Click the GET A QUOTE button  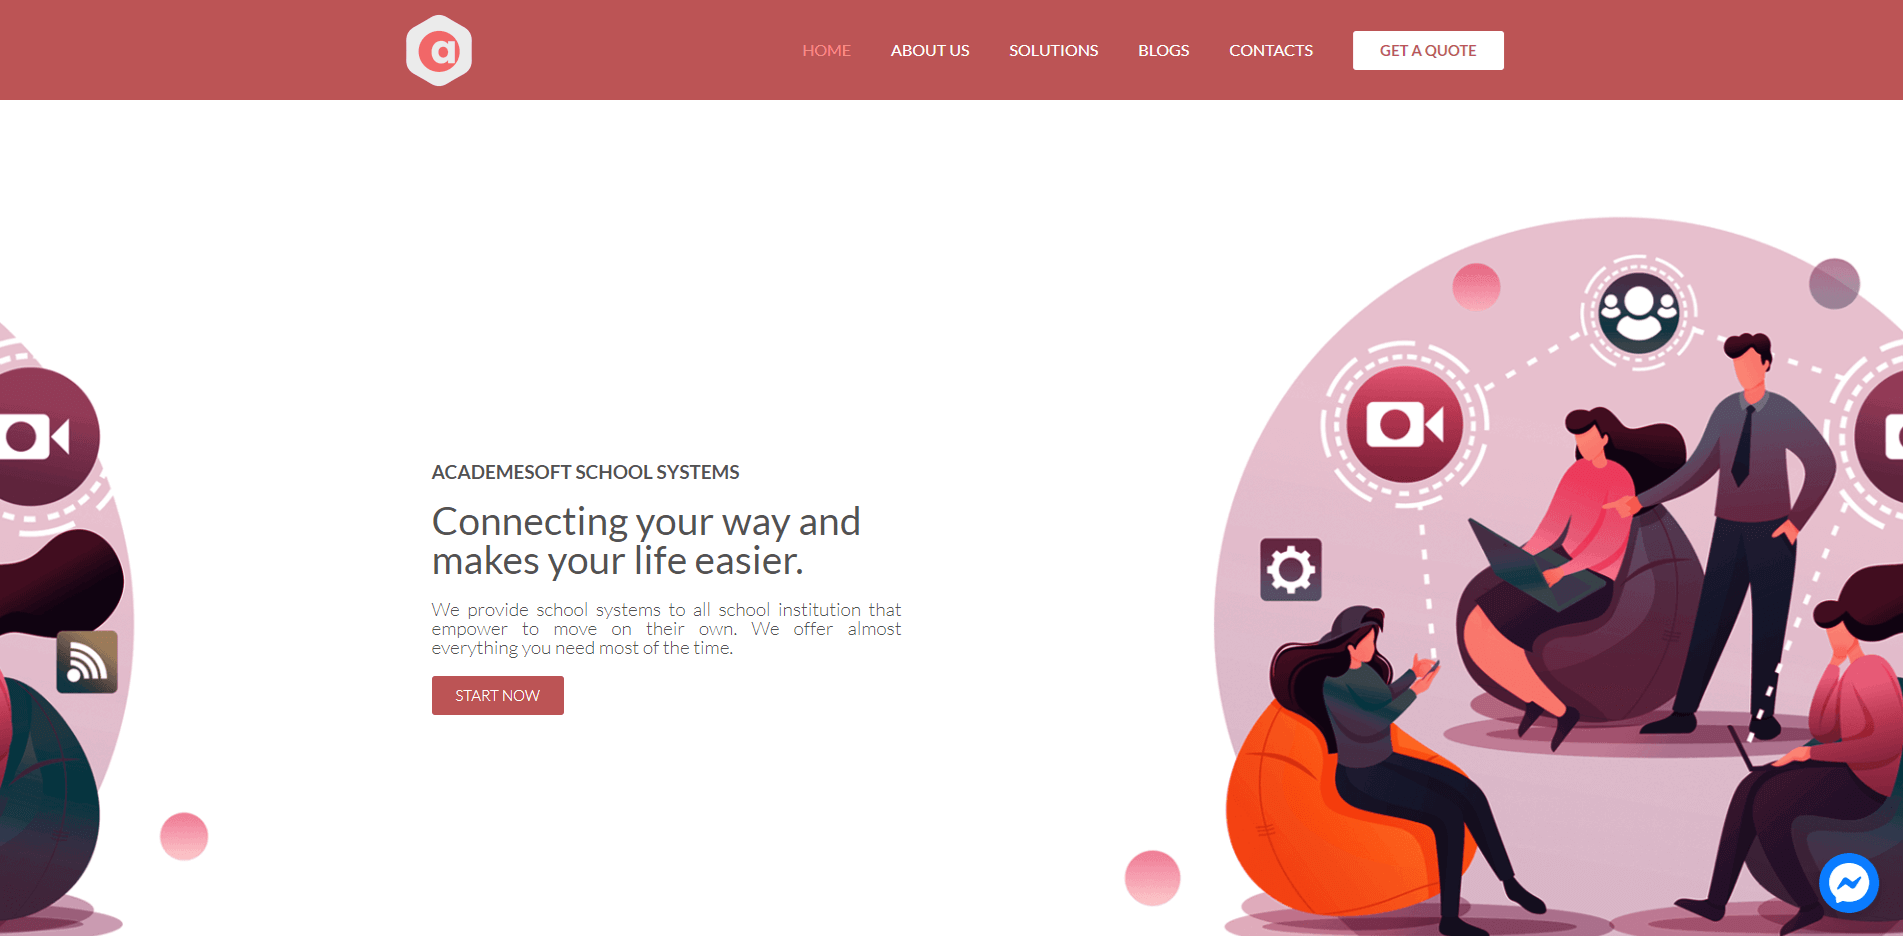tap(1428, 50)
